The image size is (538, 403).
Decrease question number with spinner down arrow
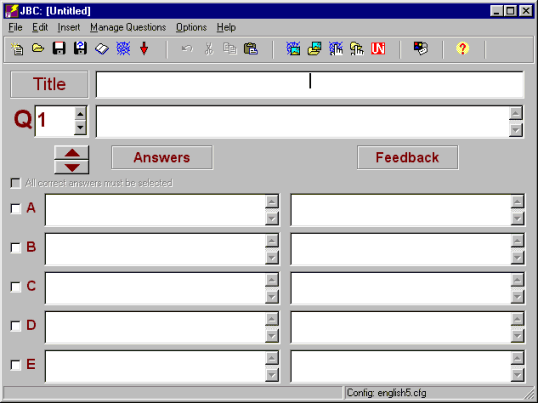(80, 128)
